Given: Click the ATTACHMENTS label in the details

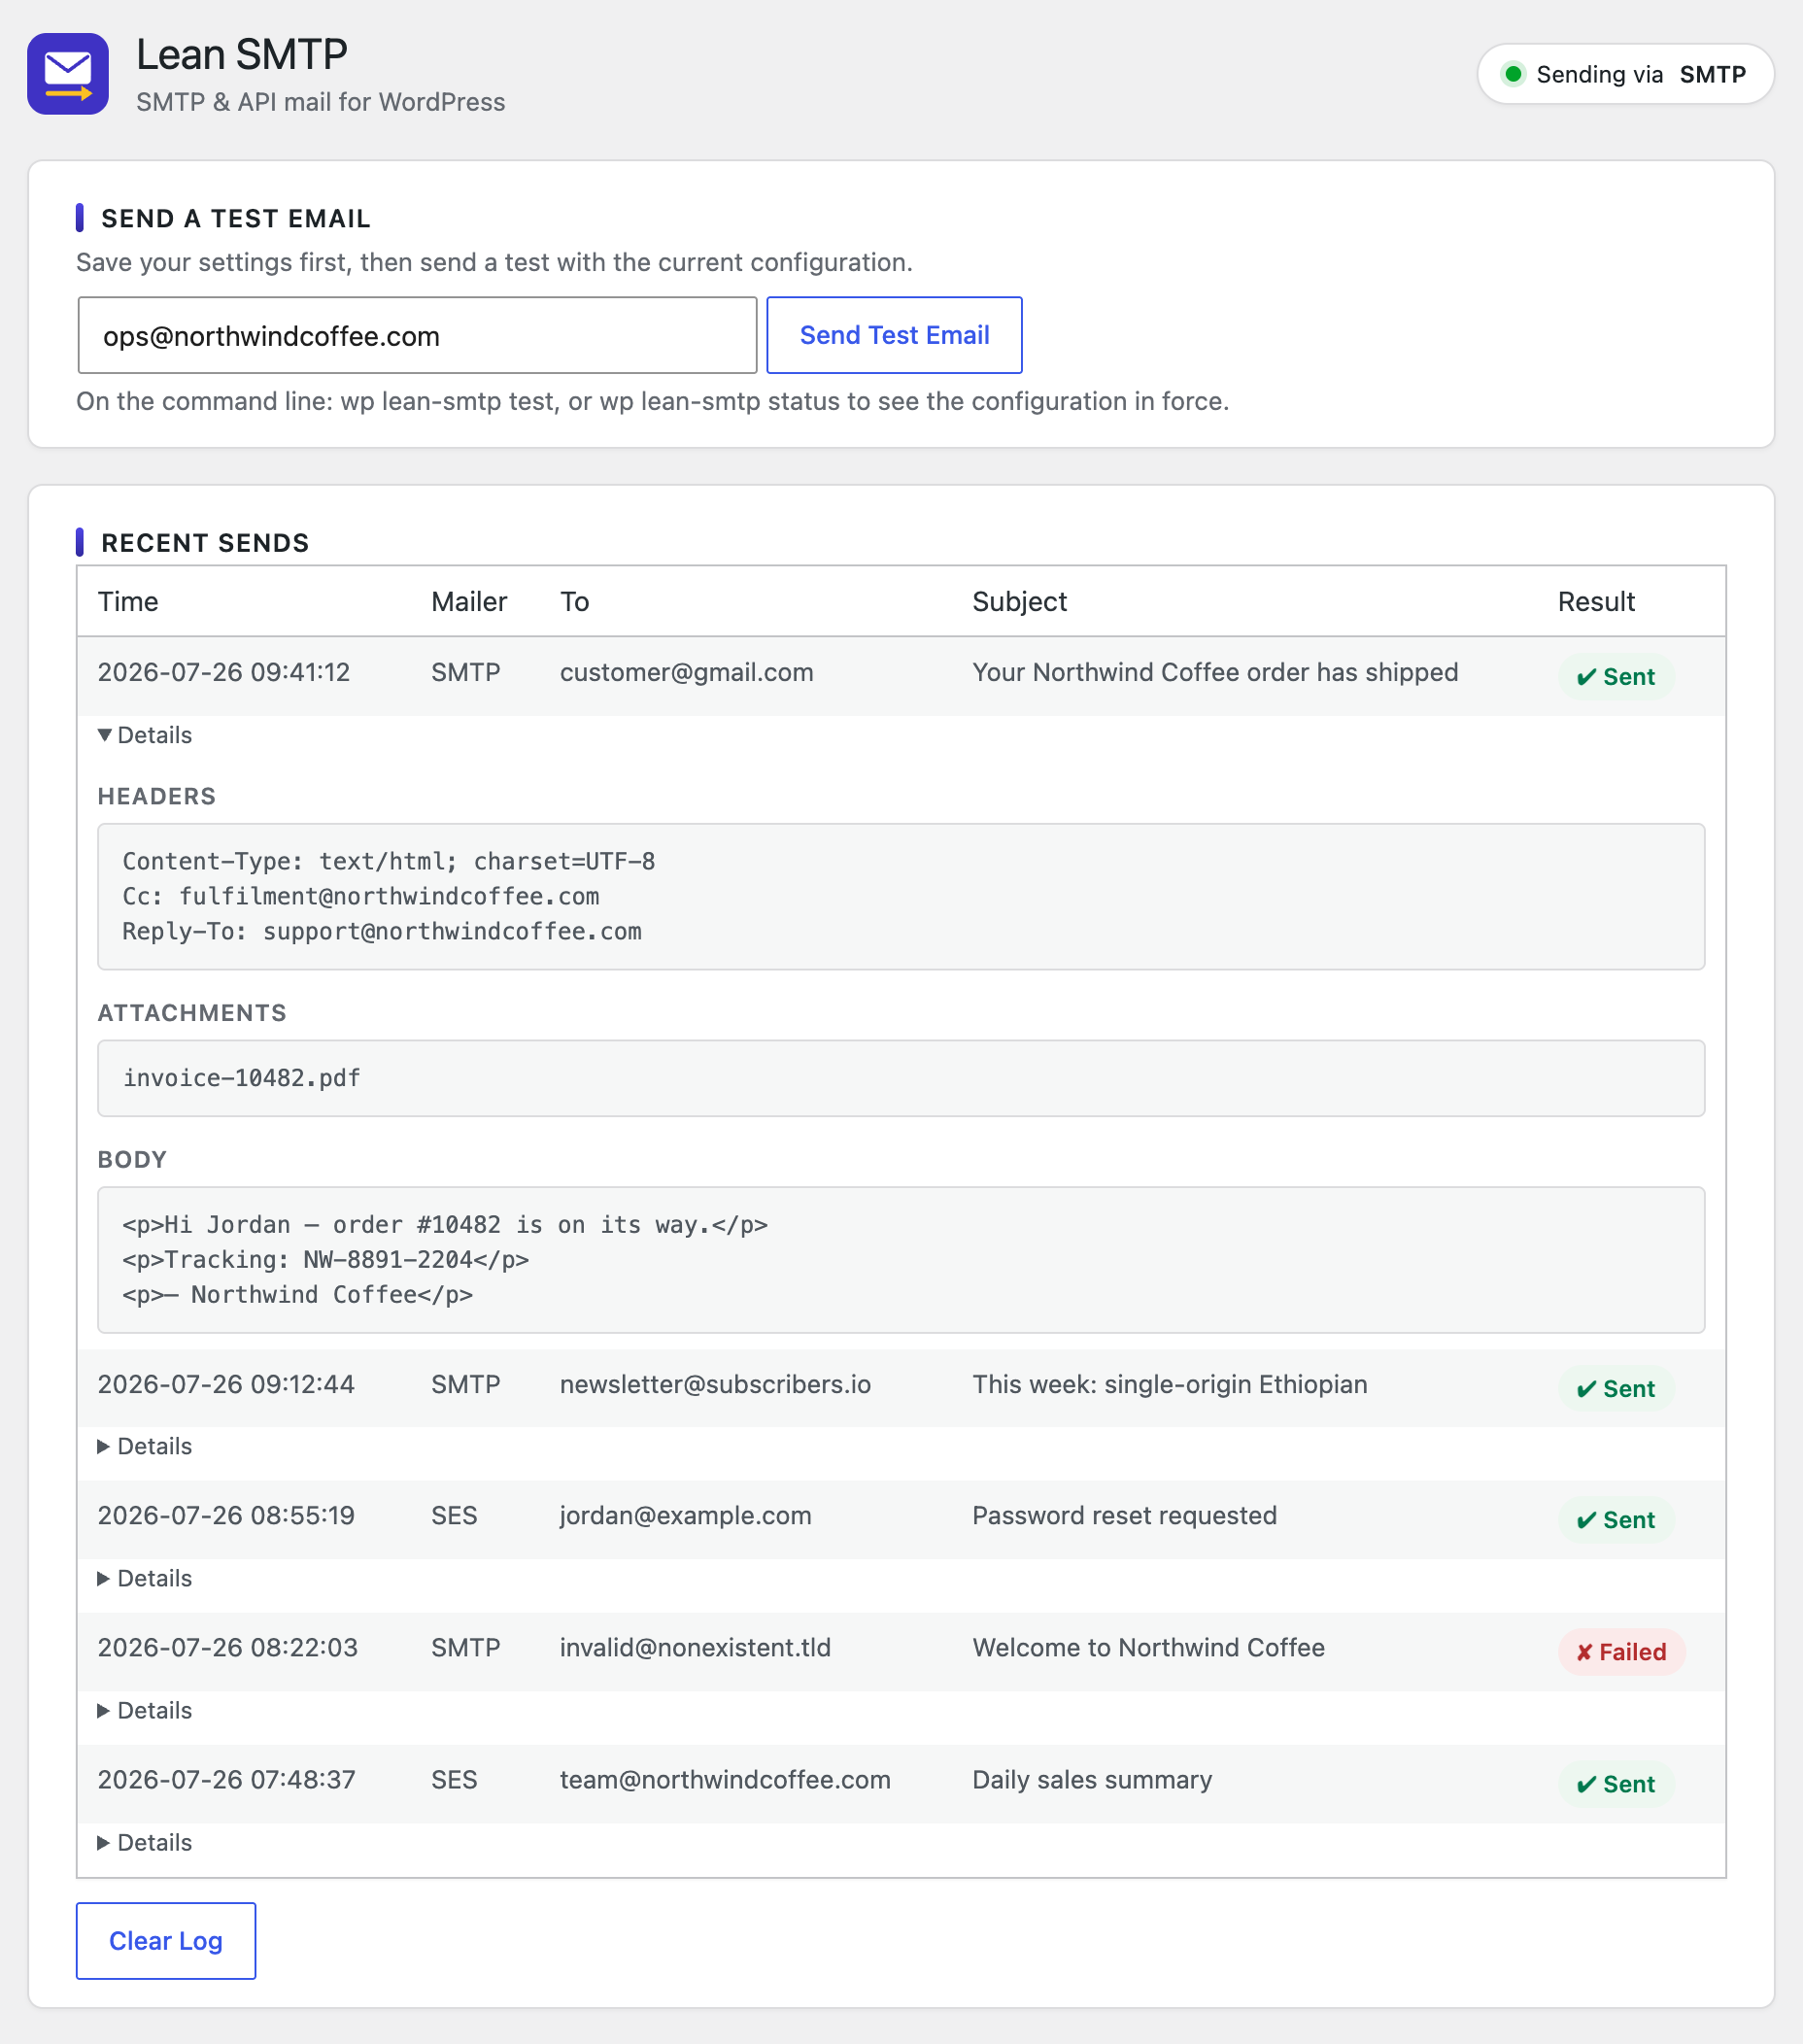Looking at the screenshot, I should (192, 1012).
